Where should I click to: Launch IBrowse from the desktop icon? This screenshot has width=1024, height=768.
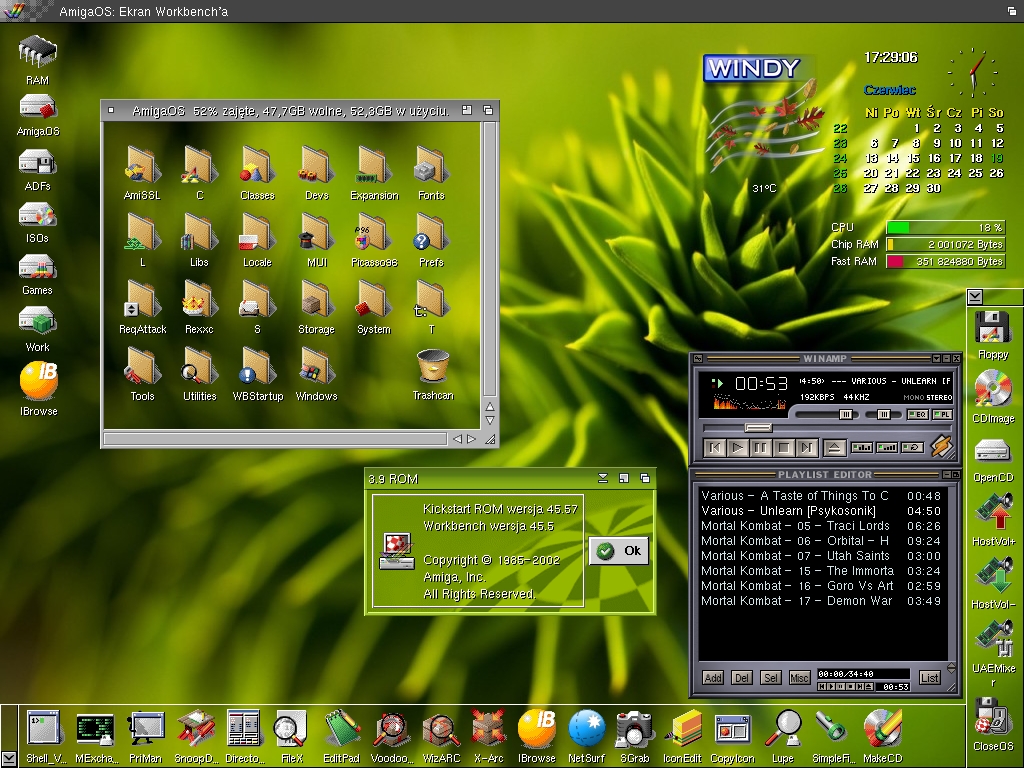(39, 389)
